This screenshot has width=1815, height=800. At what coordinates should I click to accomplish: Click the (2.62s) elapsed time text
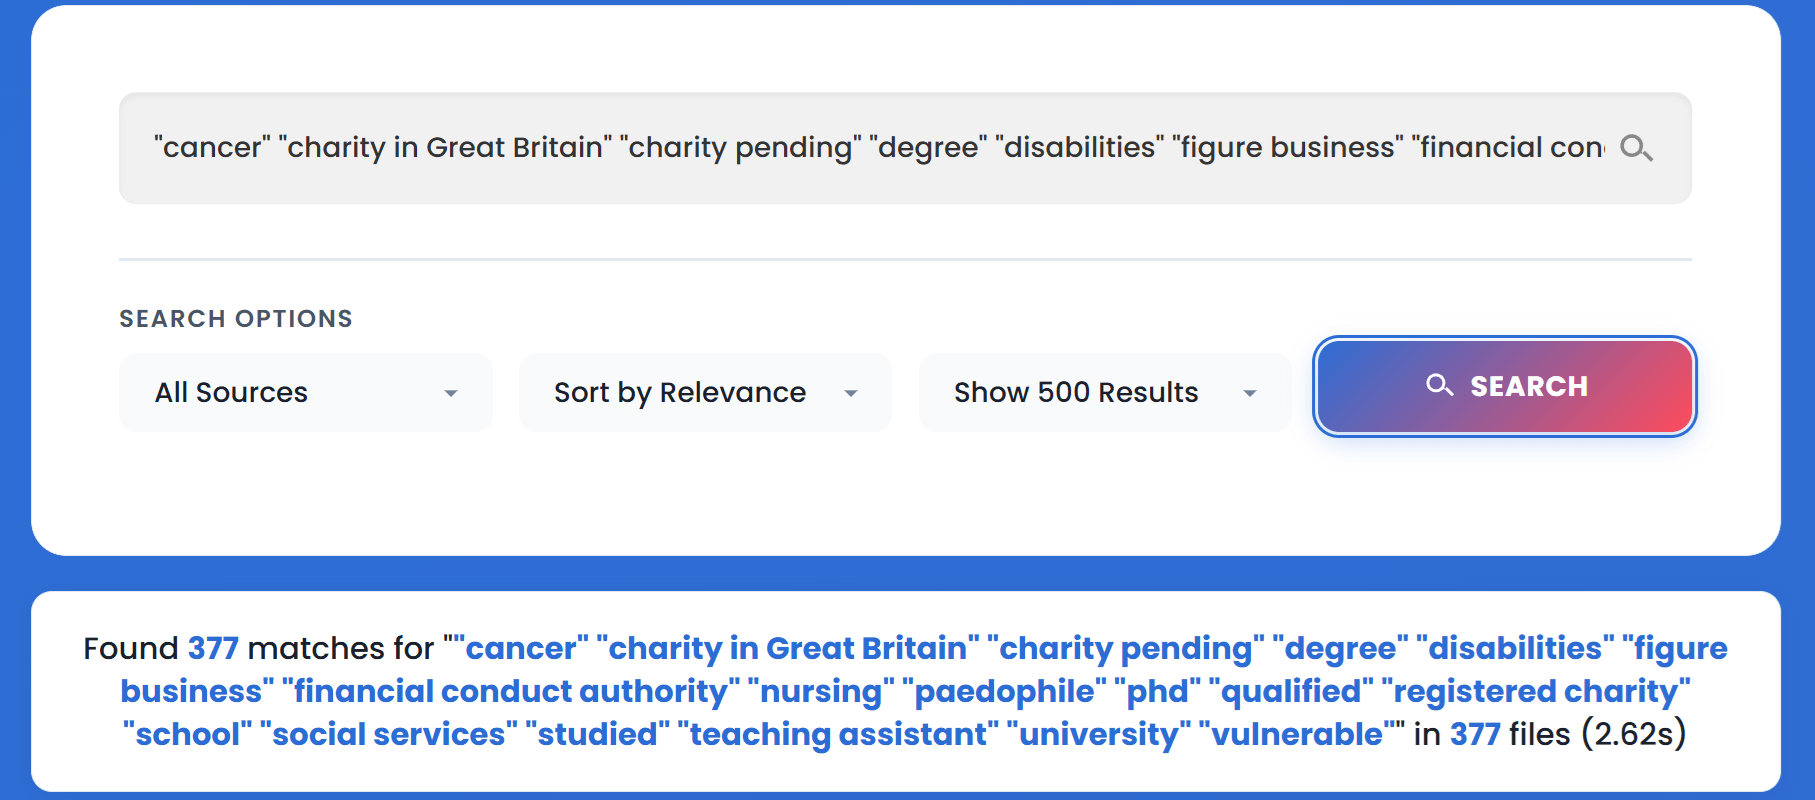click(1633, 734)
